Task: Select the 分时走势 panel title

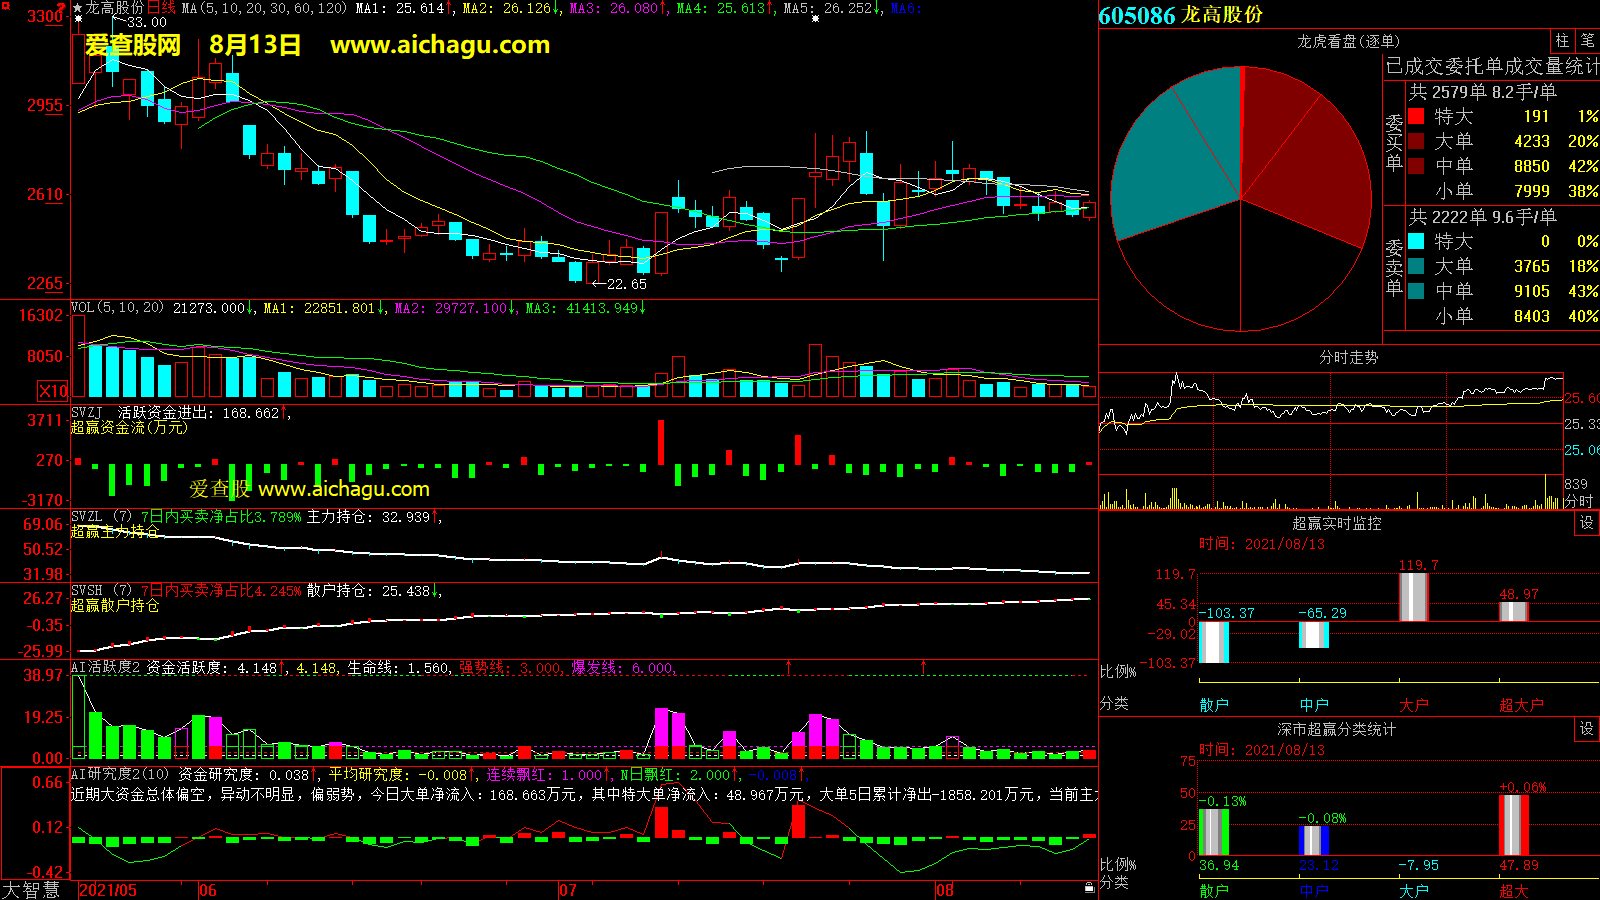Action: pyautogui.click(x=1348, y=357)
